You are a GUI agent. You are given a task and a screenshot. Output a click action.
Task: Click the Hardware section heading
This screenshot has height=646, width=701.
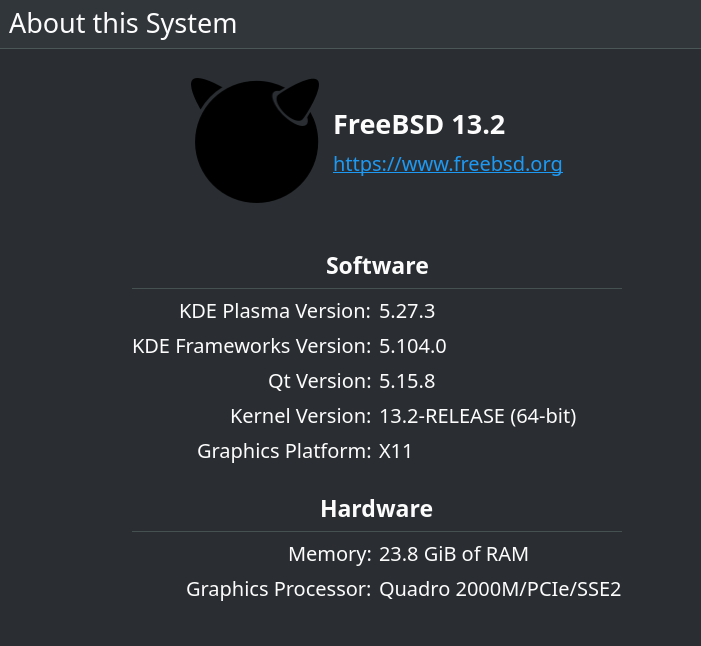377,509
